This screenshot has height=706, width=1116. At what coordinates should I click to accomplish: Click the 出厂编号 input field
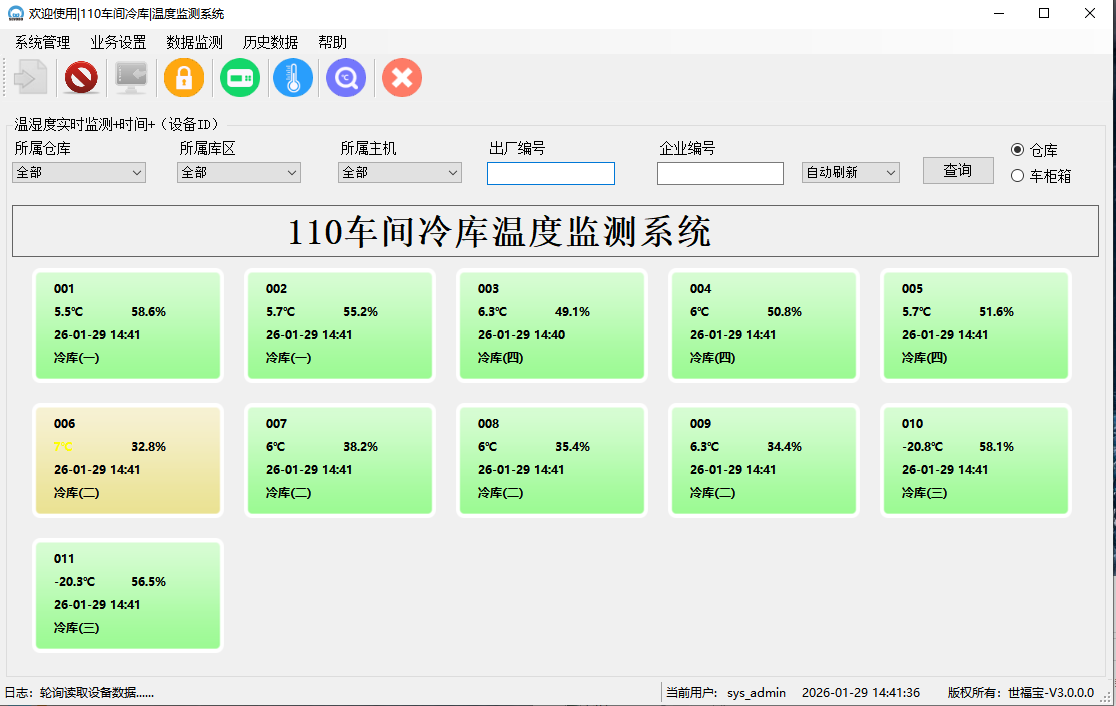[x=550, y=174]
